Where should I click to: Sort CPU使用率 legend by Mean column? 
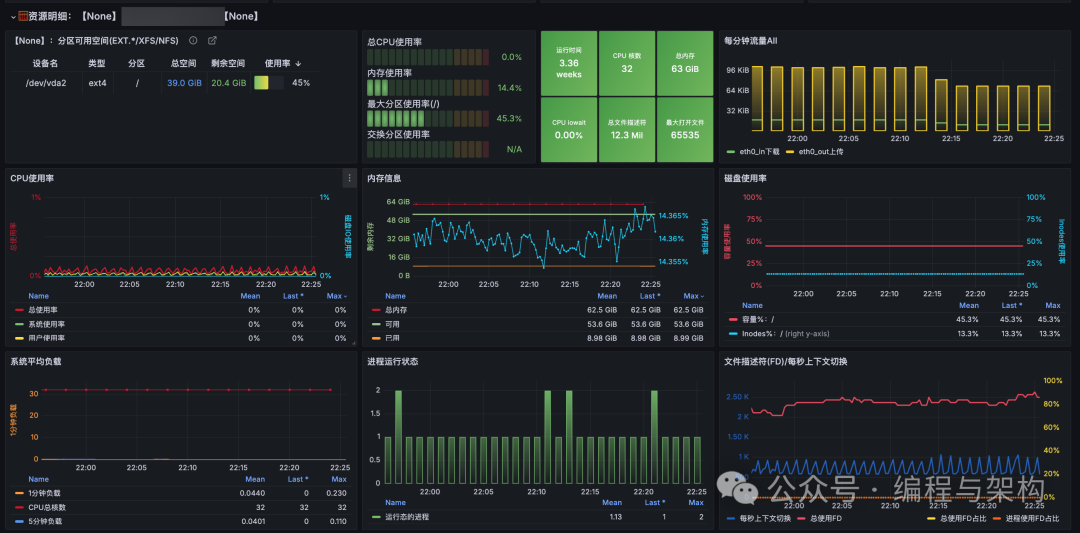point(250,296)
